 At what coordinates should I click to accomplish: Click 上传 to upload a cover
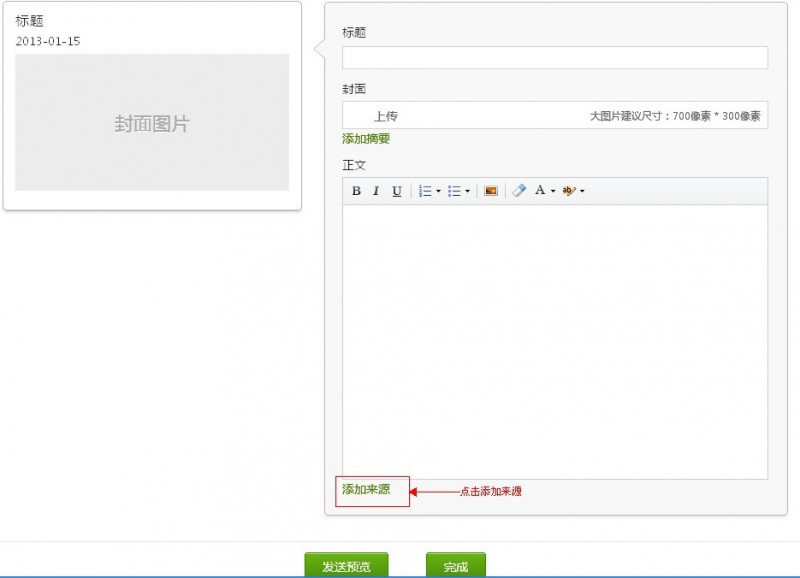tap(385, 116)
